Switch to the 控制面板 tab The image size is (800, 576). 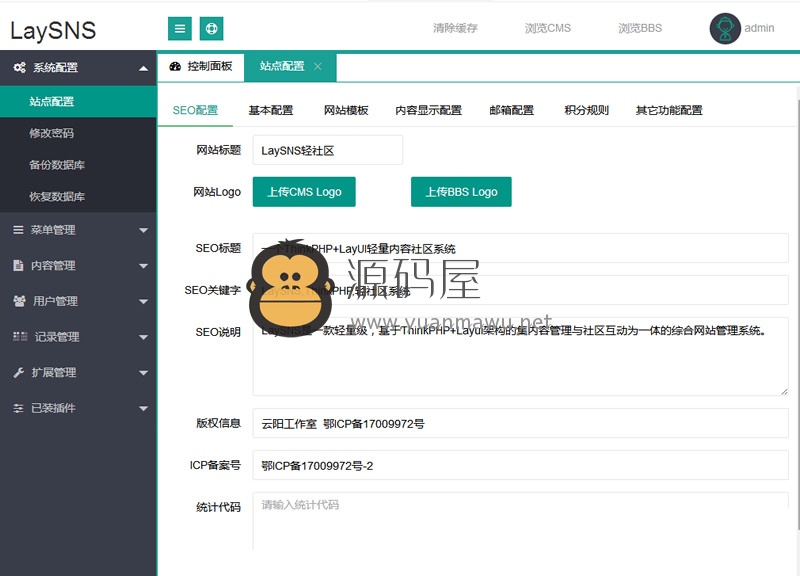click(201, 67)
